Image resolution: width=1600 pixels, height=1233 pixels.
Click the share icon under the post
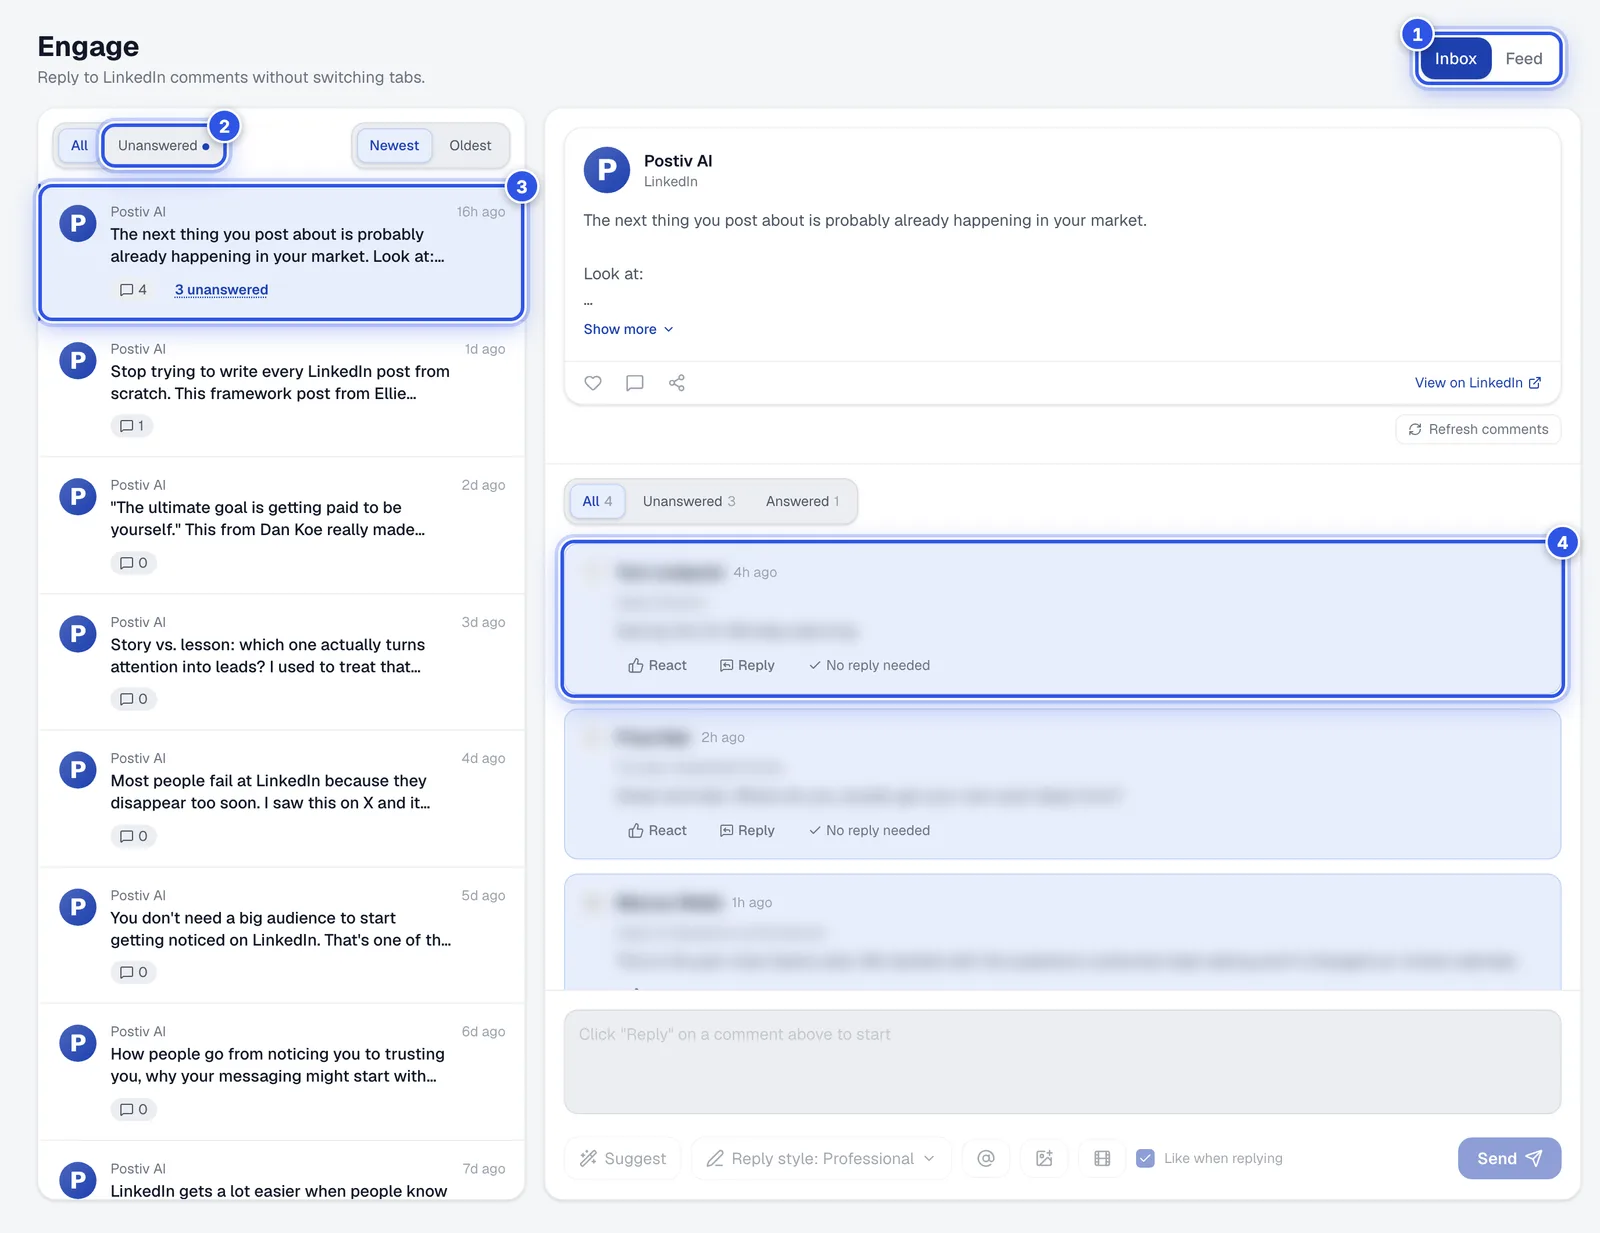click(x=677, y=383)
